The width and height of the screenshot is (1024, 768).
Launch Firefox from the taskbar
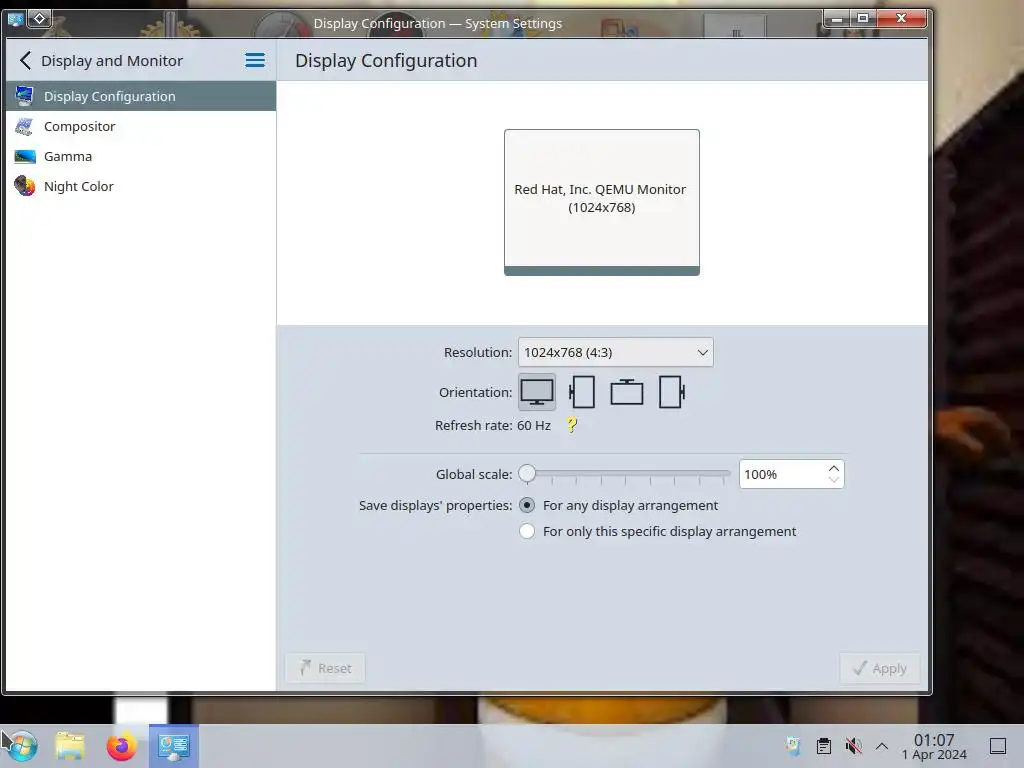point(121,746)
